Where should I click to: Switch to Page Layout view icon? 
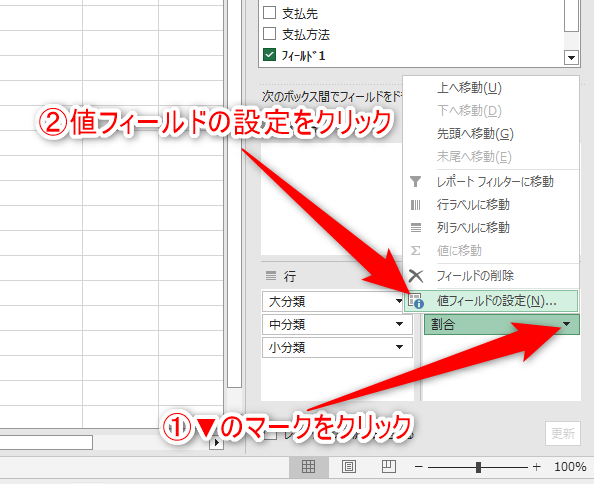tap(349, 467)
